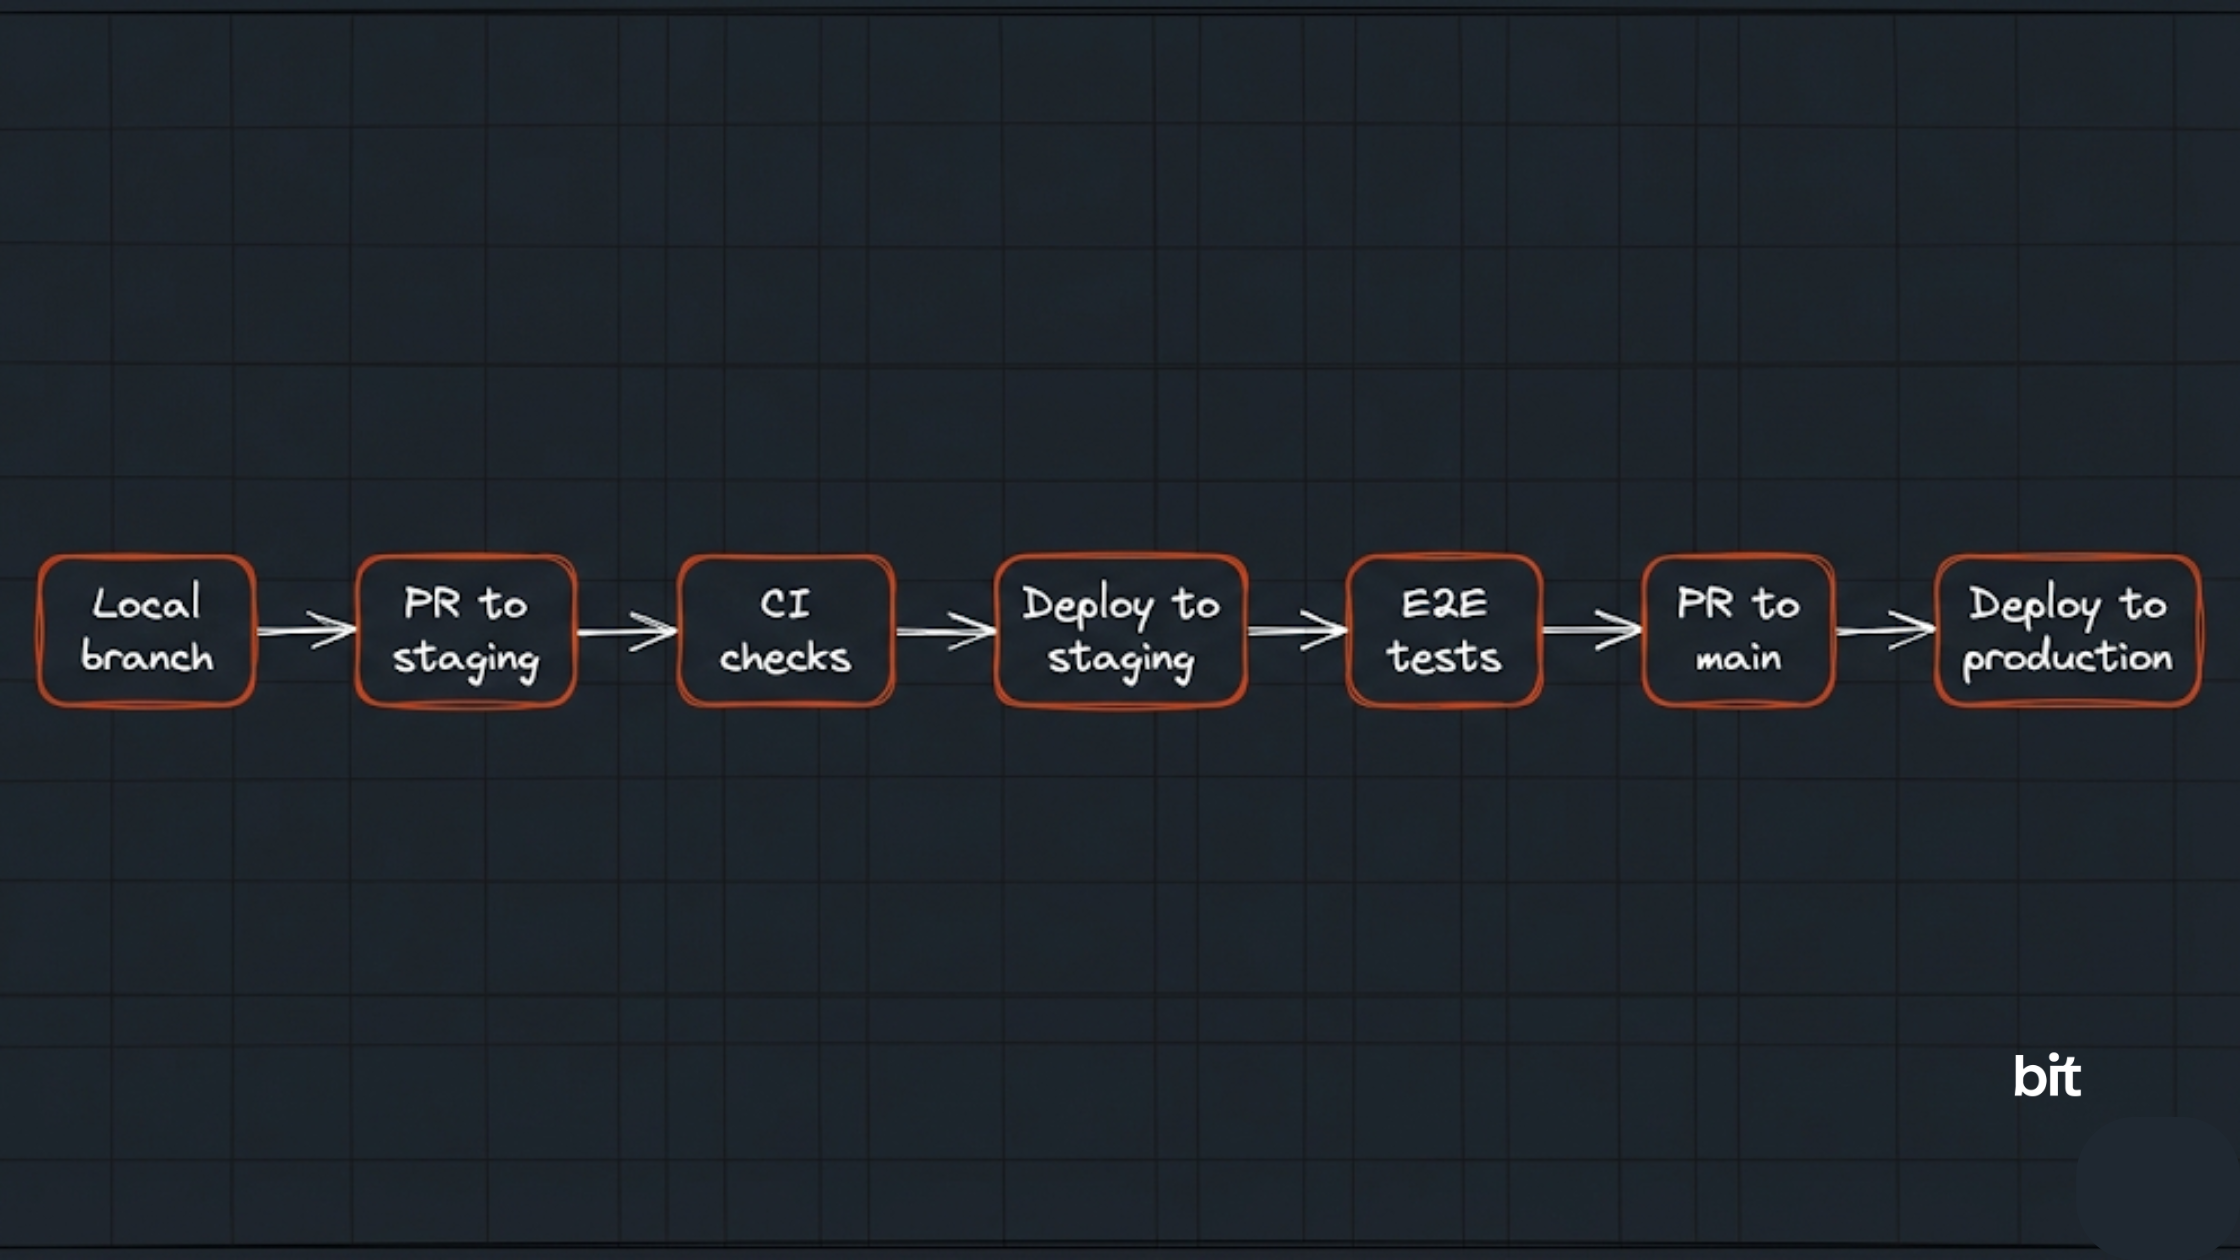Click the dark rounded shape below bit logo
The width and height of the screenshot is (2240, 1260).
[x=2160, y=1190]
